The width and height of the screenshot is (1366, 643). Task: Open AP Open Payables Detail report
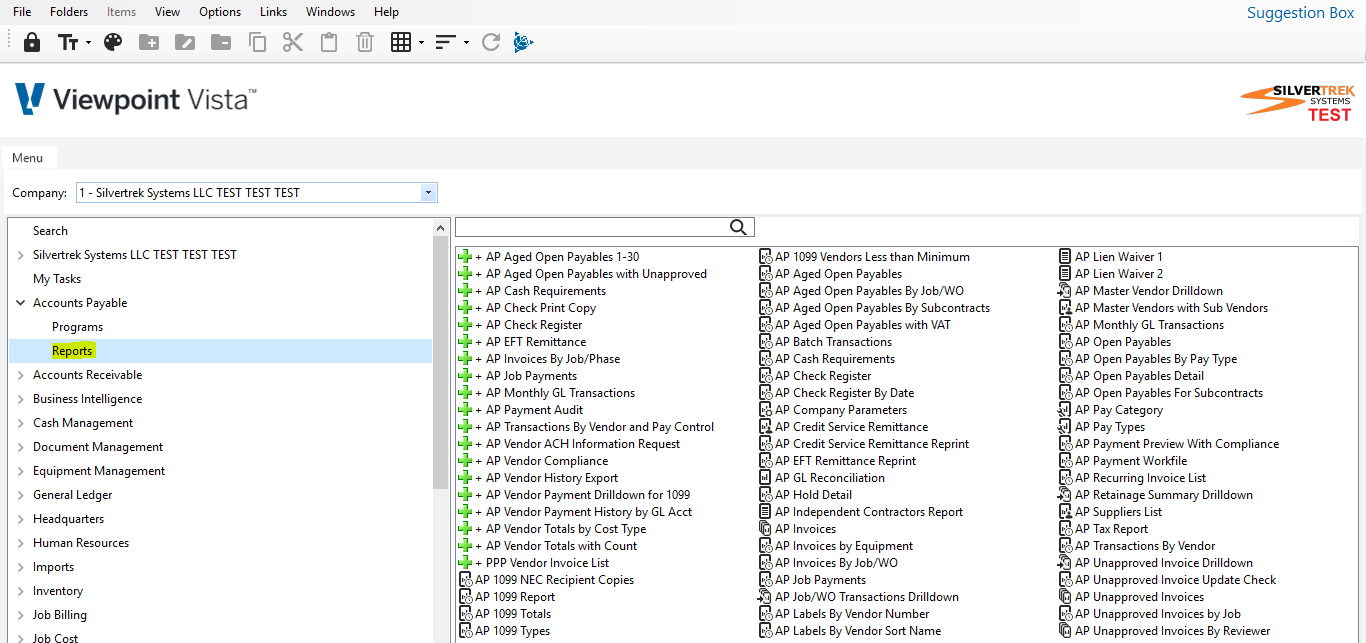tap(1139, 376)
